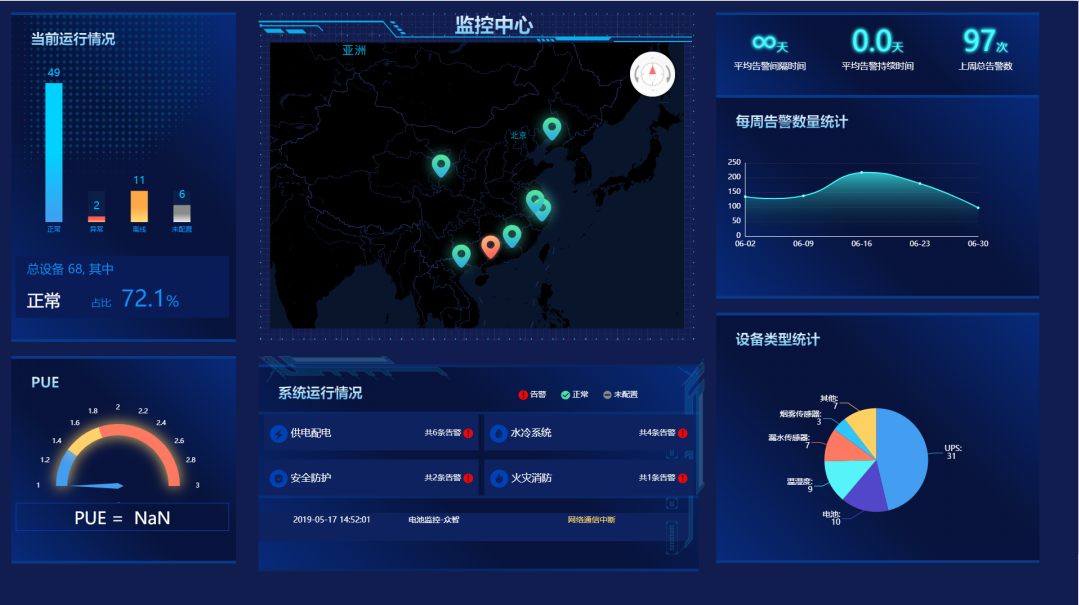The image size is (1079, 605).
Task: Click the compass control on the map
Action: tap(652, 74)
